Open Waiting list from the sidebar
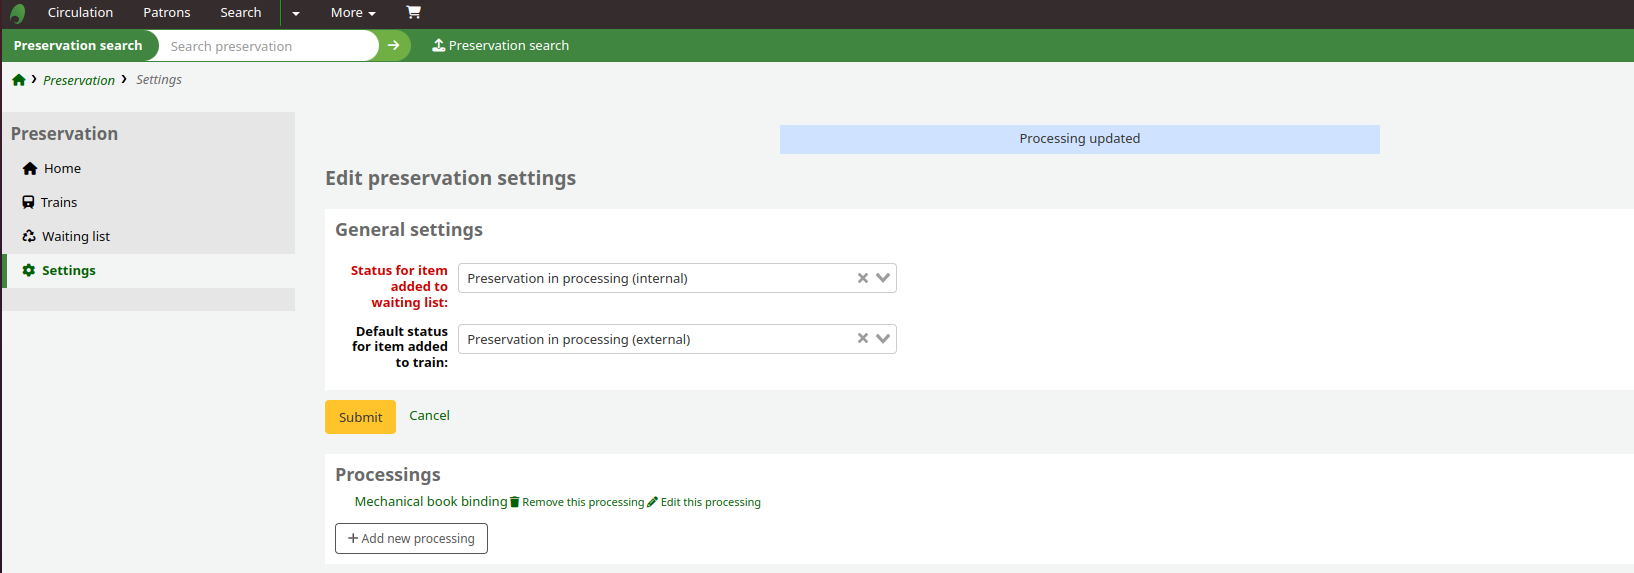The height and width of the screenshot is (573, 1634). [x=75, y=236]
